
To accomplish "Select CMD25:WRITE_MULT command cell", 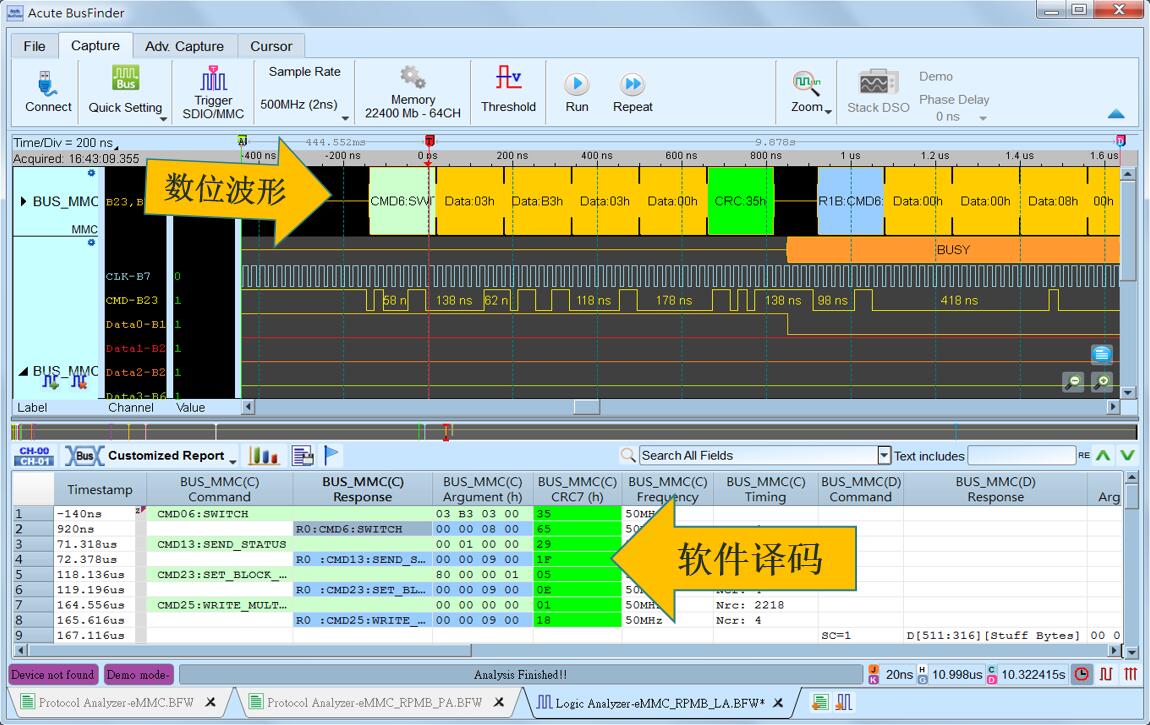I will 219,605.
